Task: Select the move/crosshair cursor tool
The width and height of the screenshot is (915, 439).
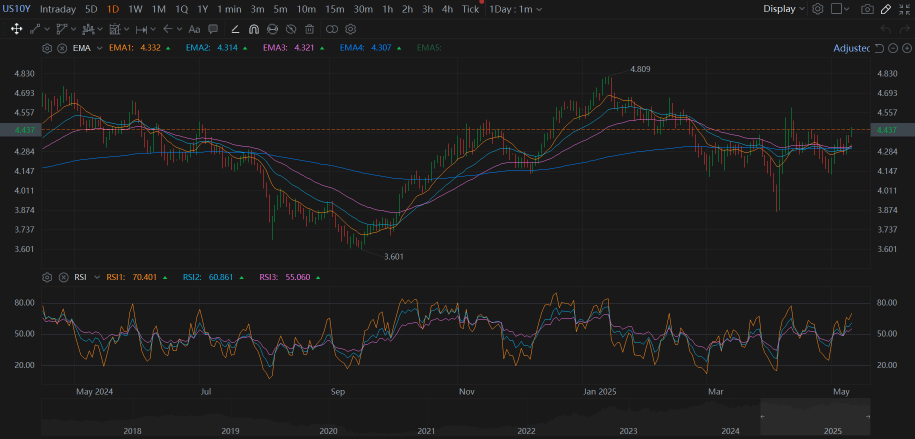Action: pos(16,29)
